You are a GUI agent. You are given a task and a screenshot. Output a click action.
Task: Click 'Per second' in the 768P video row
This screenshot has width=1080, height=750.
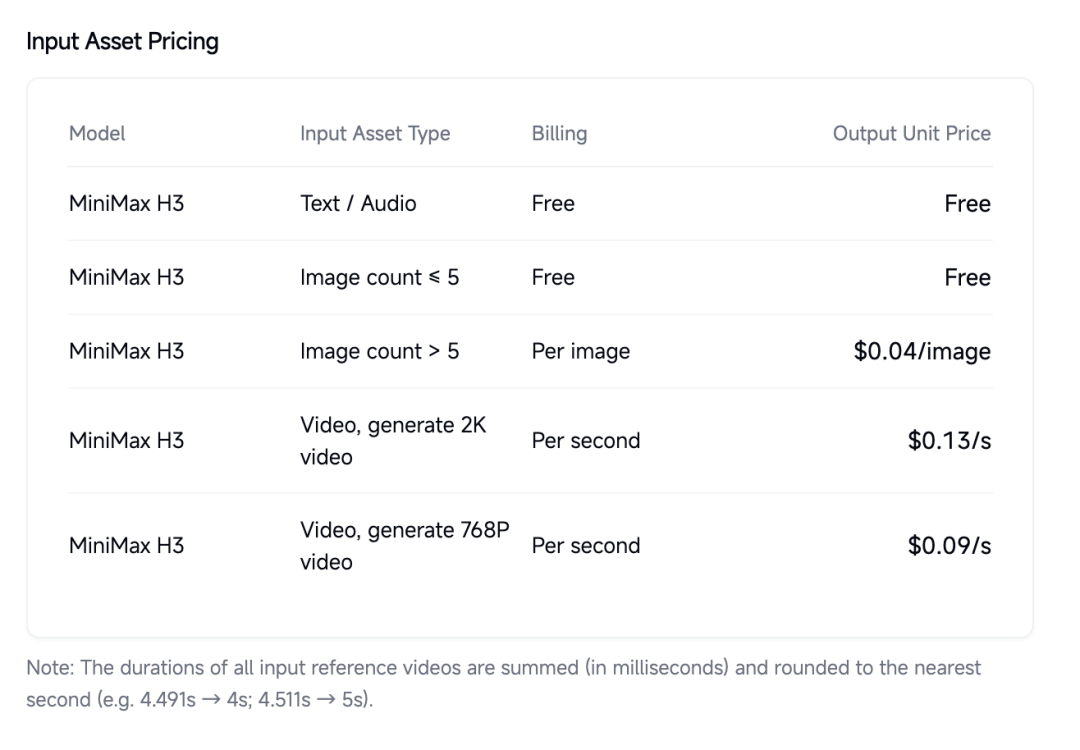586,545
